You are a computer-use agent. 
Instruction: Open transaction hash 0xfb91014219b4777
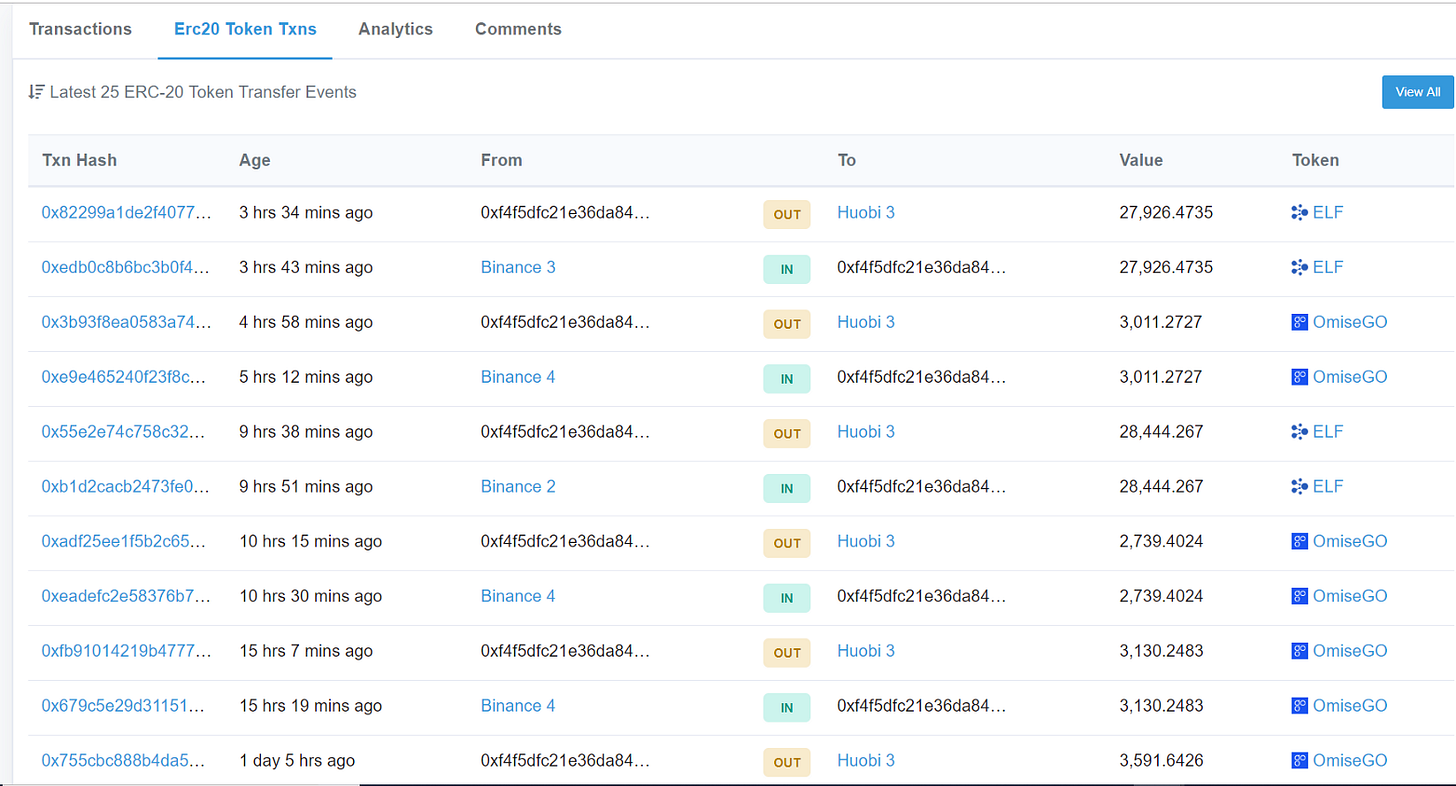pos(126,651)
